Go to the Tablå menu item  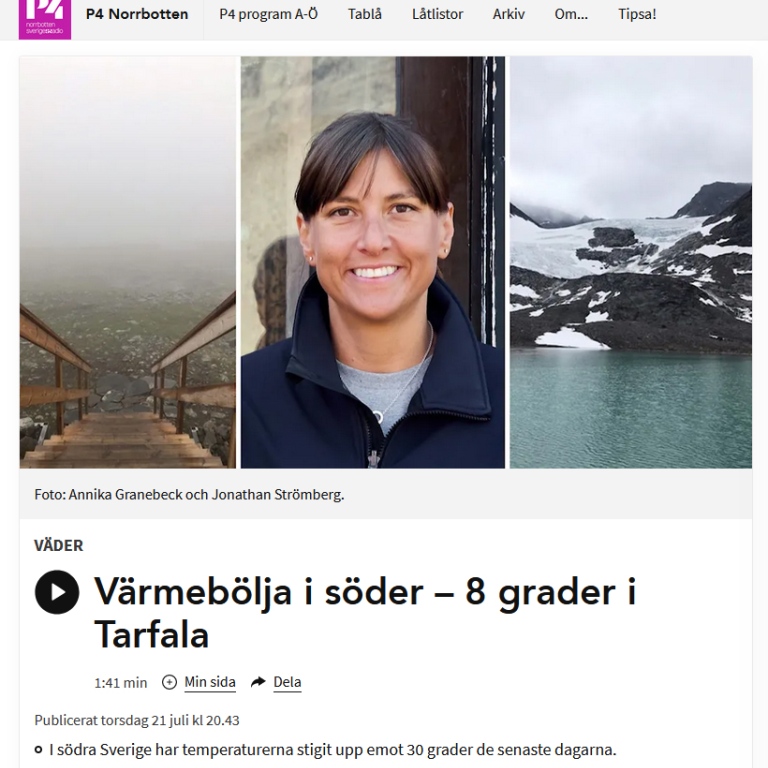(364, 14)
